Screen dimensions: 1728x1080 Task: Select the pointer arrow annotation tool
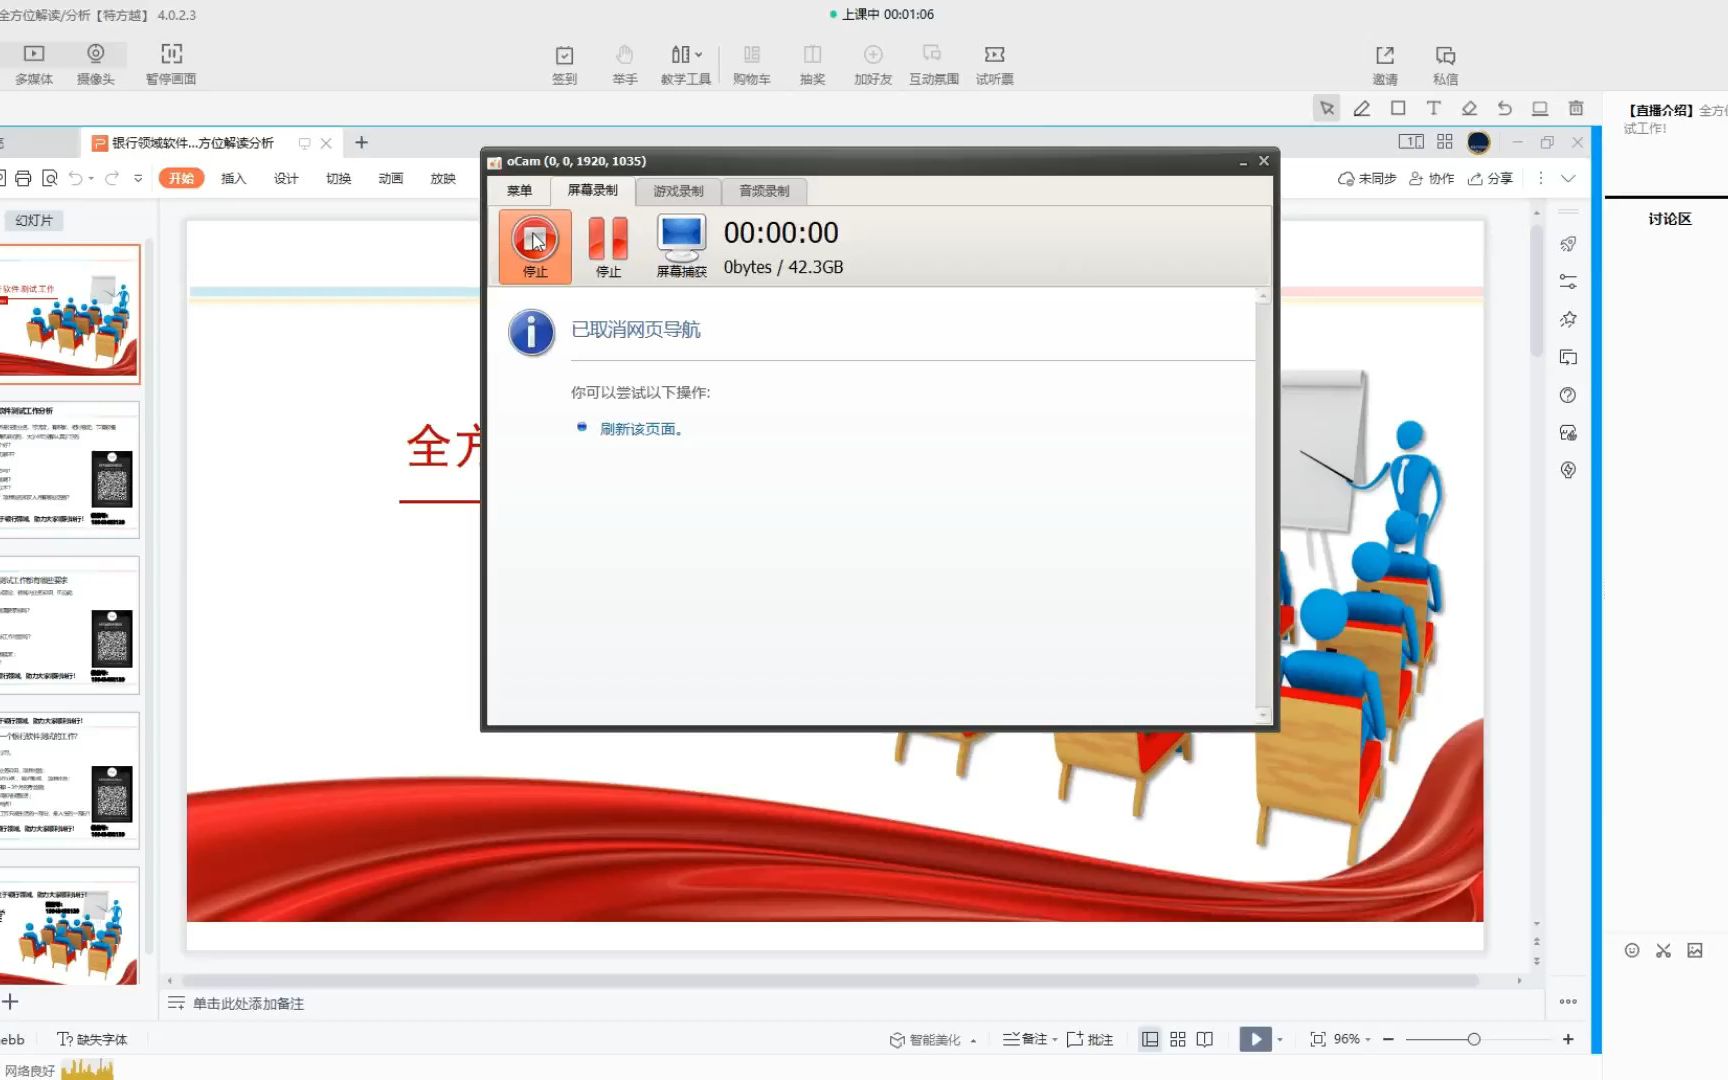click(1327, 108)
